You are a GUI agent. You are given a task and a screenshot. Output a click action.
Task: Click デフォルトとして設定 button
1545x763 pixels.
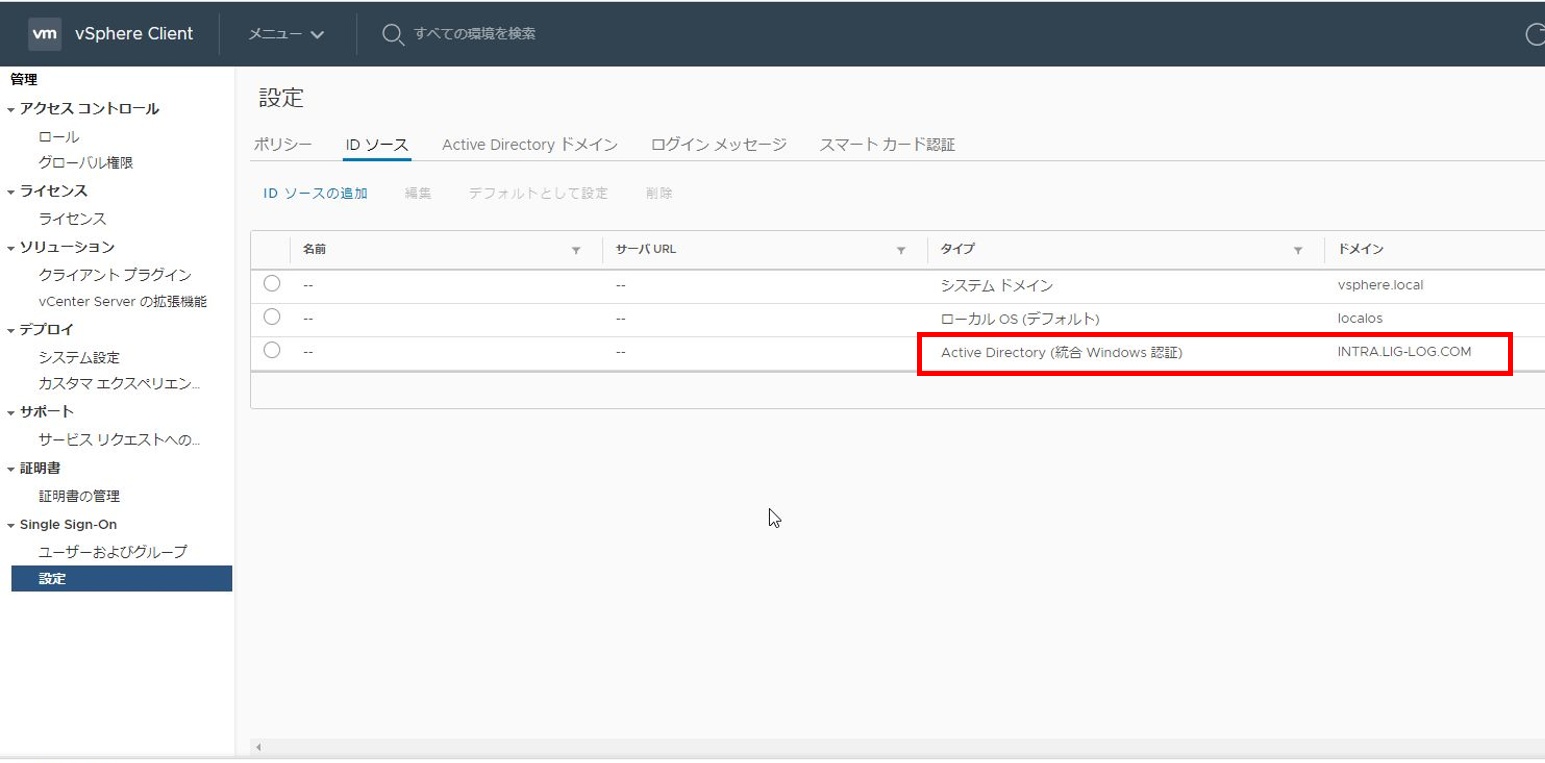(538, 193)
